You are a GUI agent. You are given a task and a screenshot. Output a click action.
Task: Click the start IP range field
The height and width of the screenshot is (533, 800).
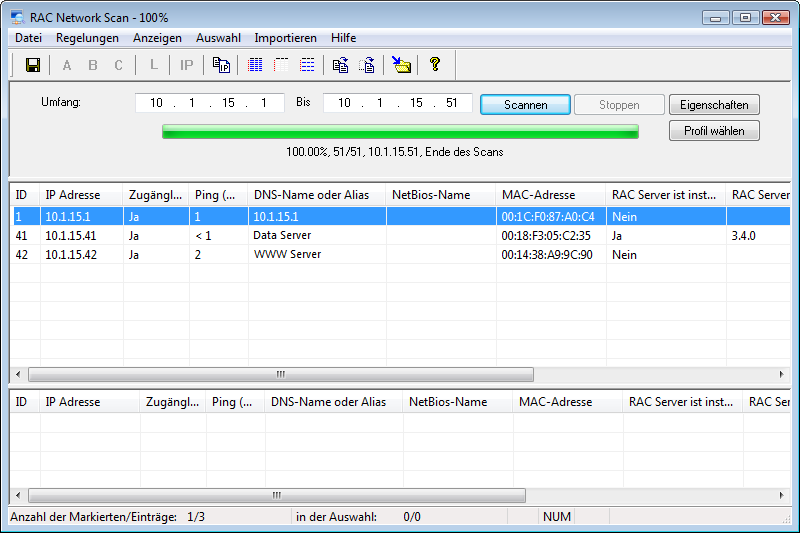tap(210, 103)
